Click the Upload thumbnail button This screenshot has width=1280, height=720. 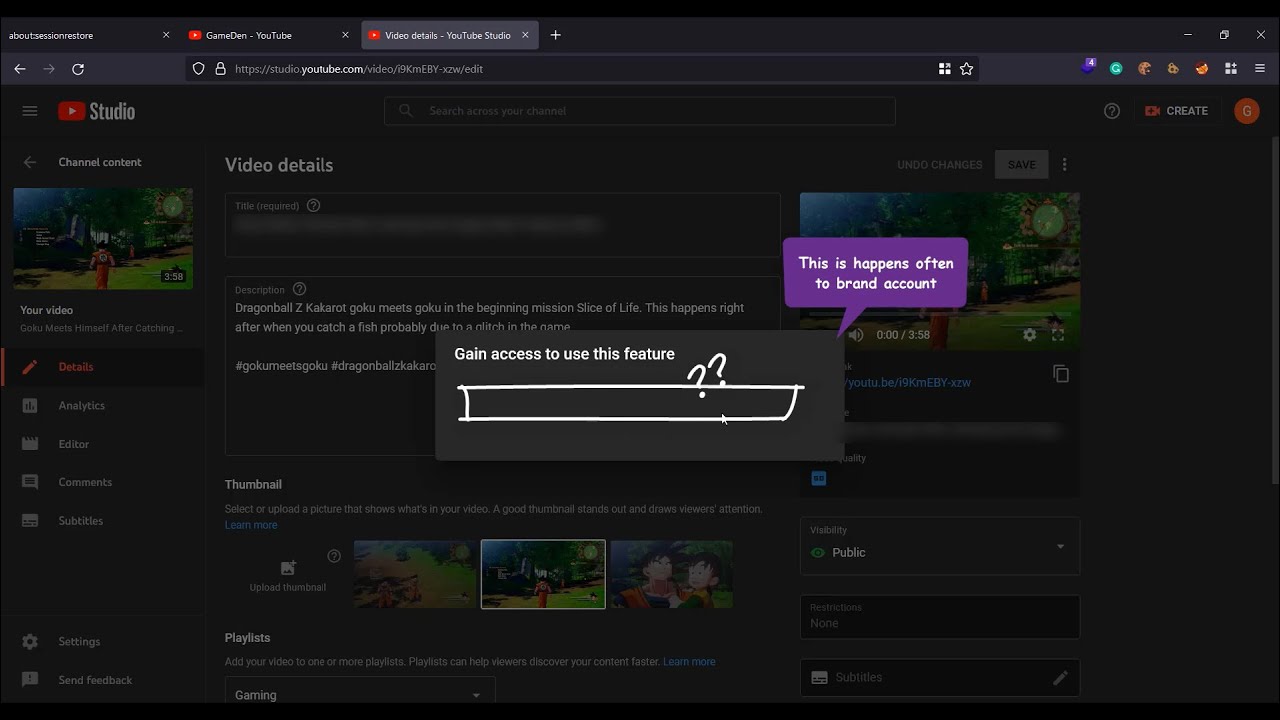coord(288,575)
